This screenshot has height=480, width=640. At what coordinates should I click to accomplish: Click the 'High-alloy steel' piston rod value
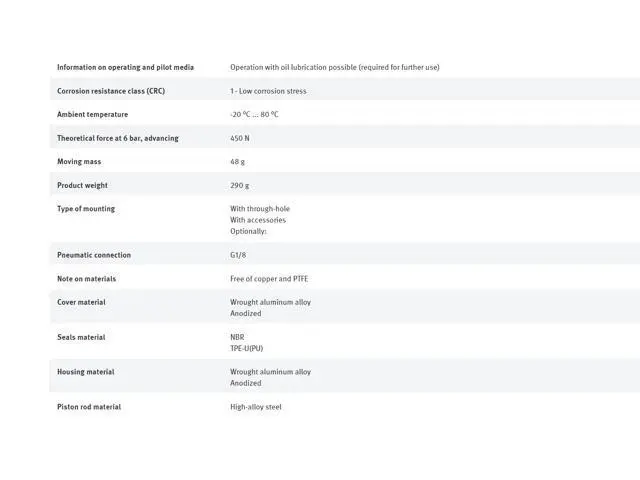[x=256, y=407]
